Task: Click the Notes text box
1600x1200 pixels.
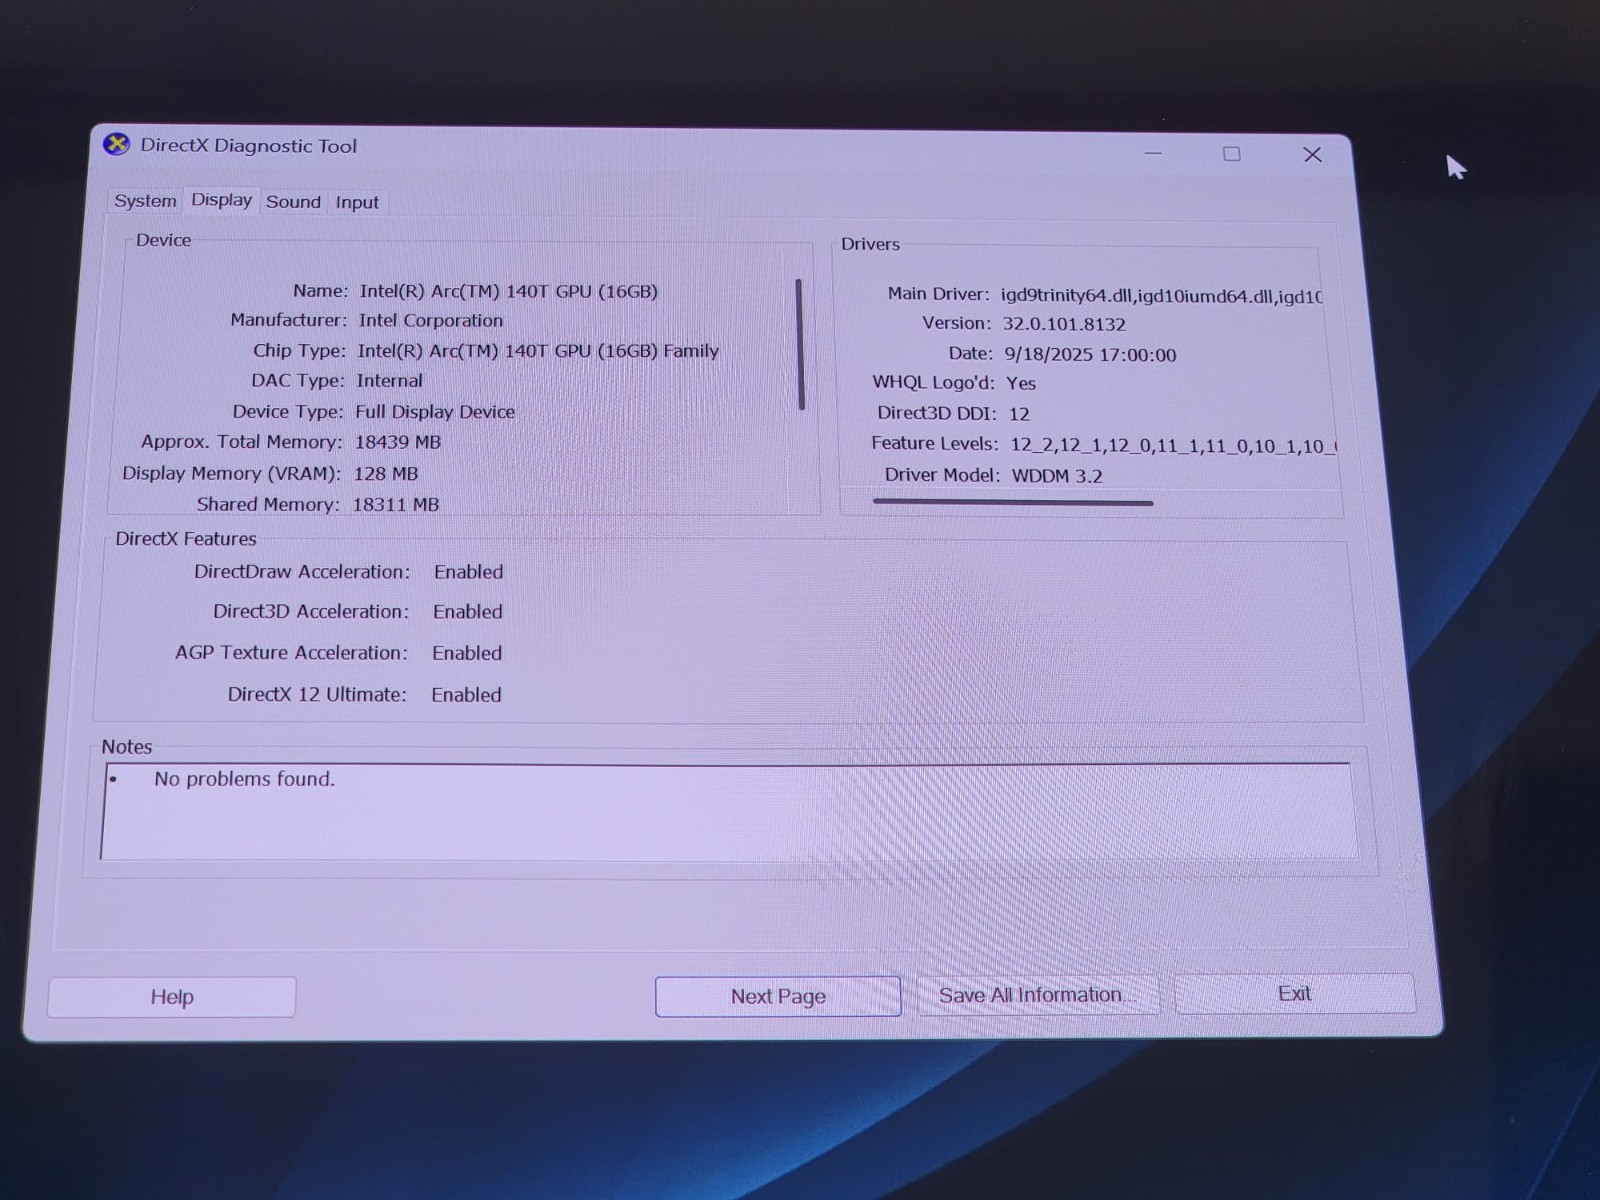Action: pyautogui.click(x=728, y=811)
